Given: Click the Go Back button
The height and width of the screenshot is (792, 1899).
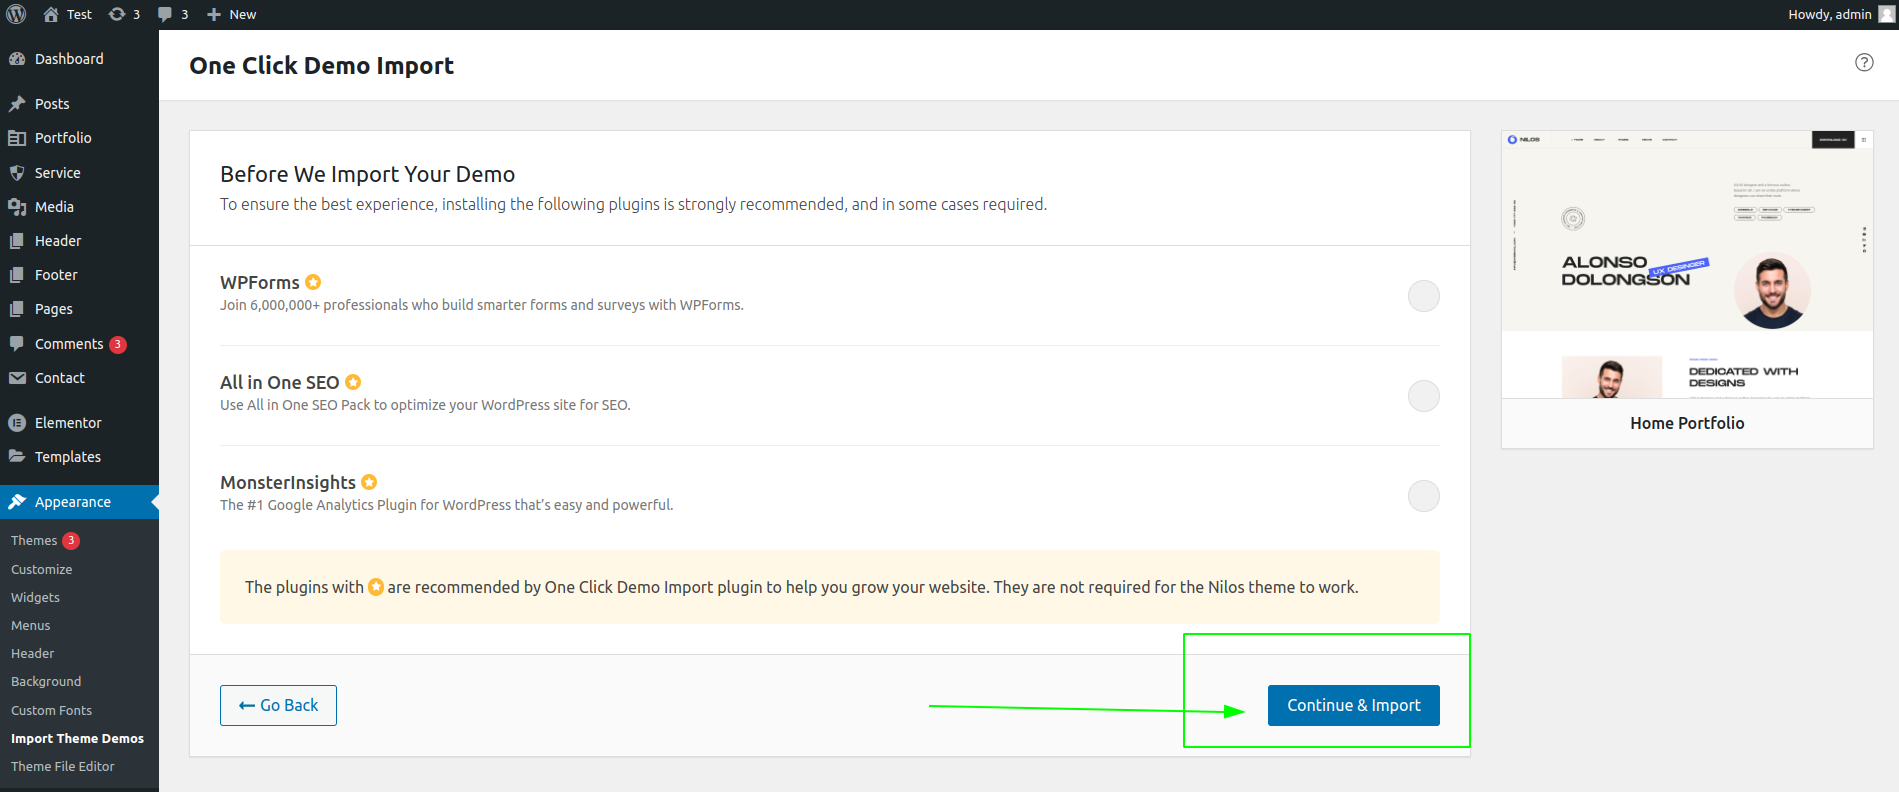Looking at the screenshot, I should [x=278, y=705].
